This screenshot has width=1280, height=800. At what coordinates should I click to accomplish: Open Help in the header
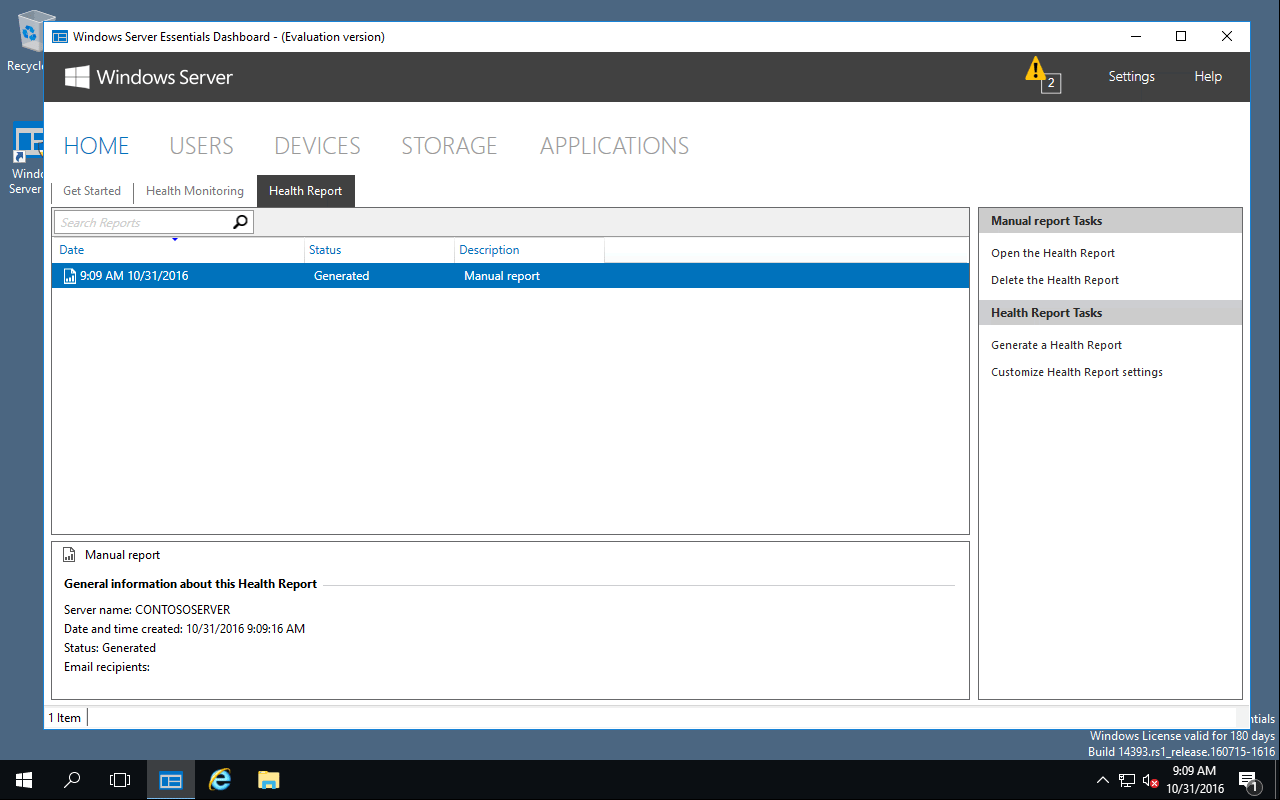(1208, 77)
